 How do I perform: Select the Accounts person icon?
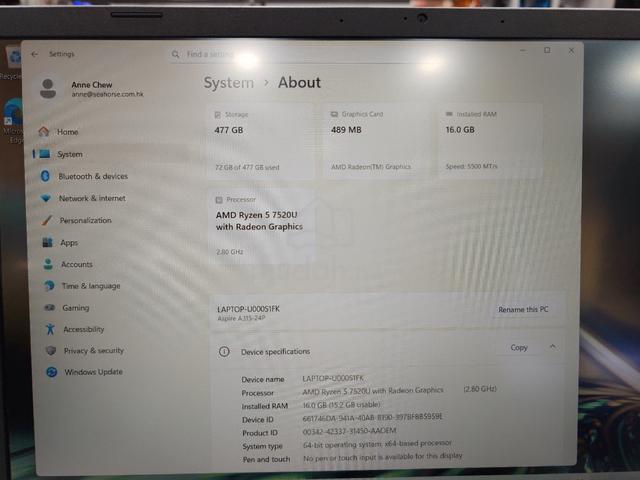[x=48, y=264]
